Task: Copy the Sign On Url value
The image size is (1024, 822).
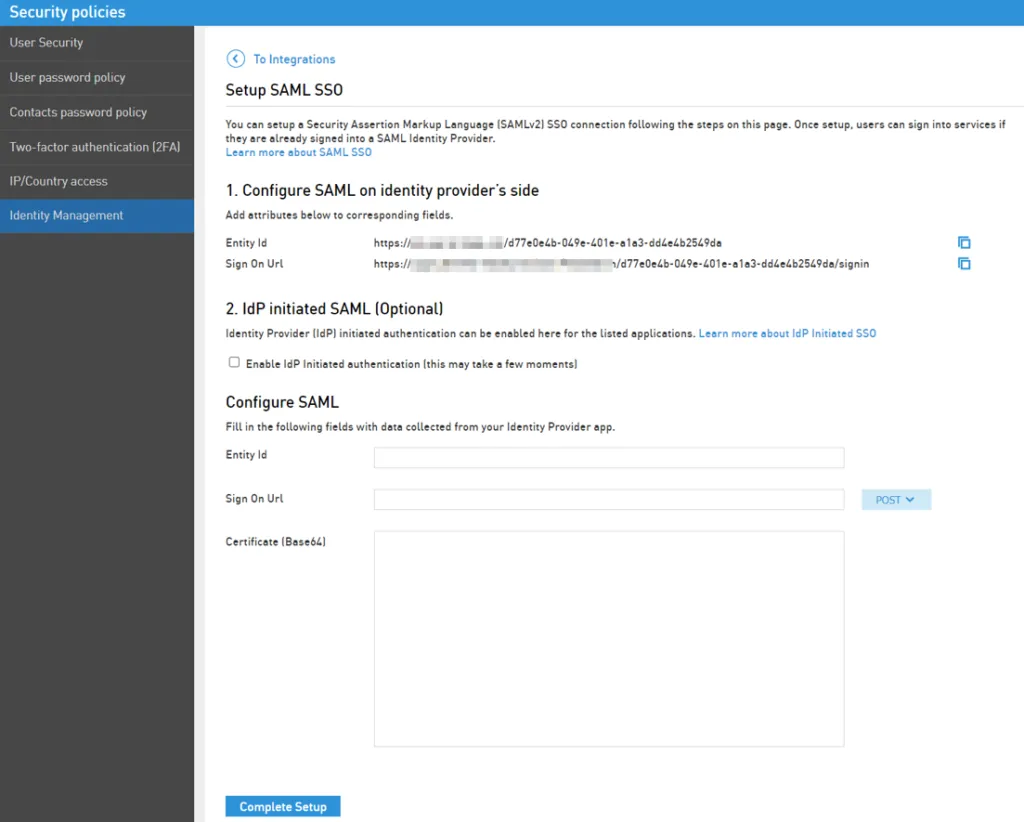Action: coord(964,264)
